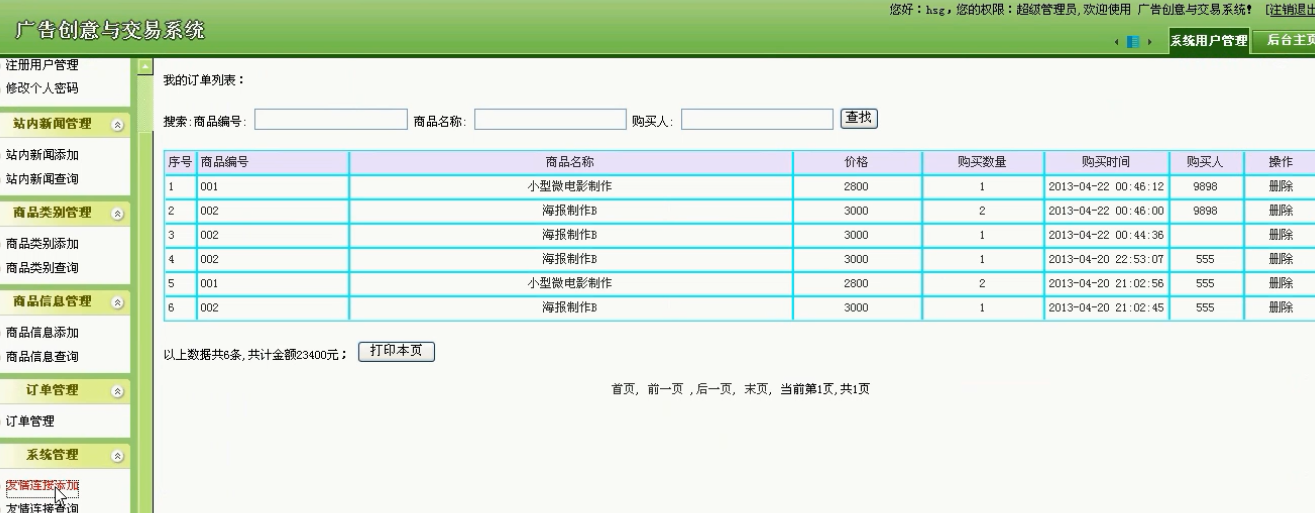
Task: Open 友情连接查询 in sidebar
Action: click(42, 507)
